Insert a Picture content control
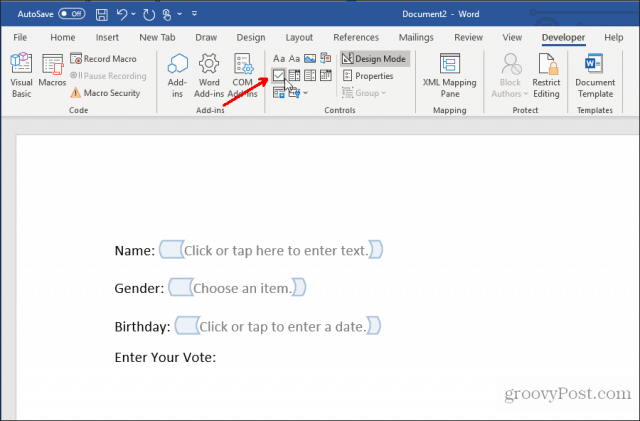640x421 pixels. [x=310, y=59]
